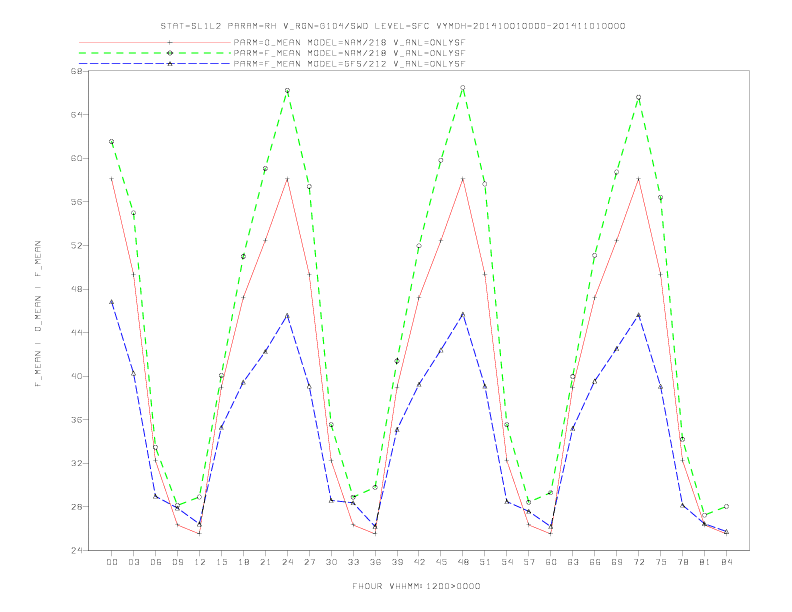
Task: Click y-axis tick value 56
Action: pyautogui.click(x=77, y=202)
